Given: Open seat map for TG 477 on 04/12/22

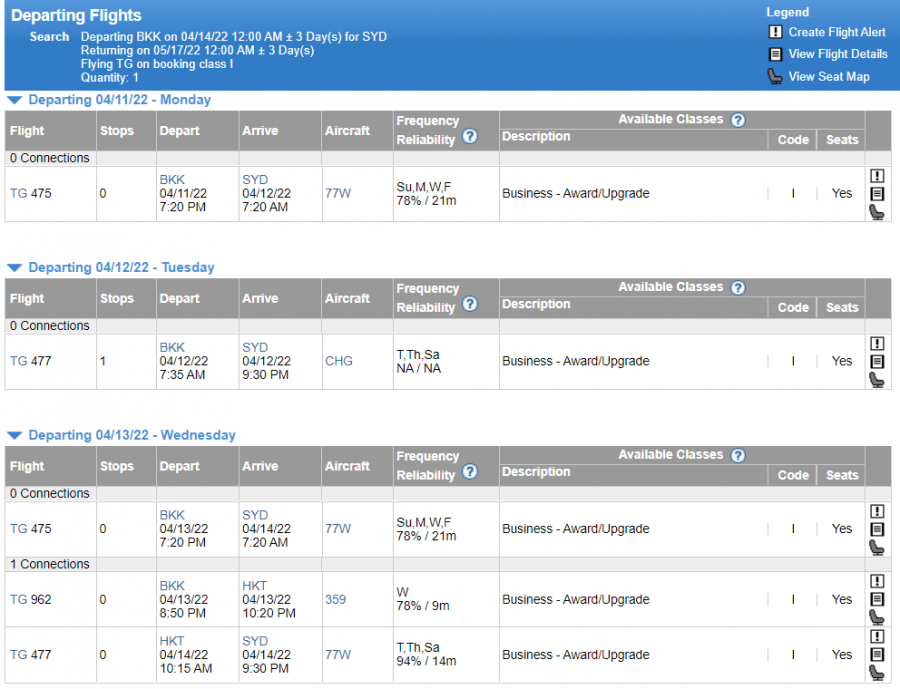Looking at the screenshot, I should click(877, 380).
